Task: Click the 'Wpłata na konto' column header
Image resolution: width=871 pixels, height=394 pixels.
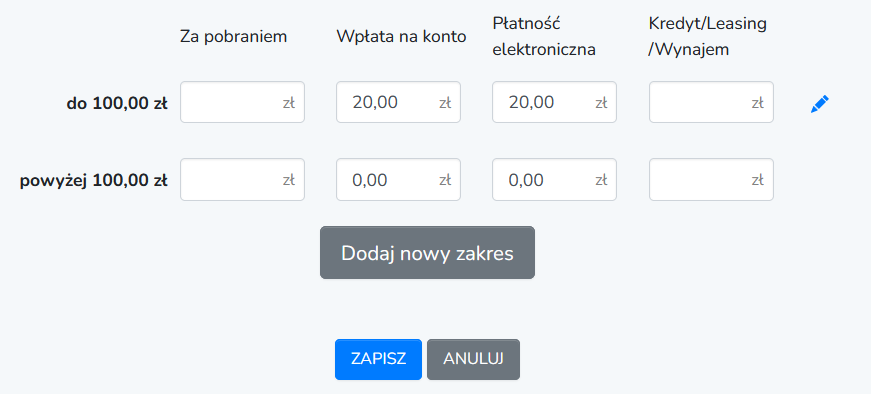Action: [401, 37]
